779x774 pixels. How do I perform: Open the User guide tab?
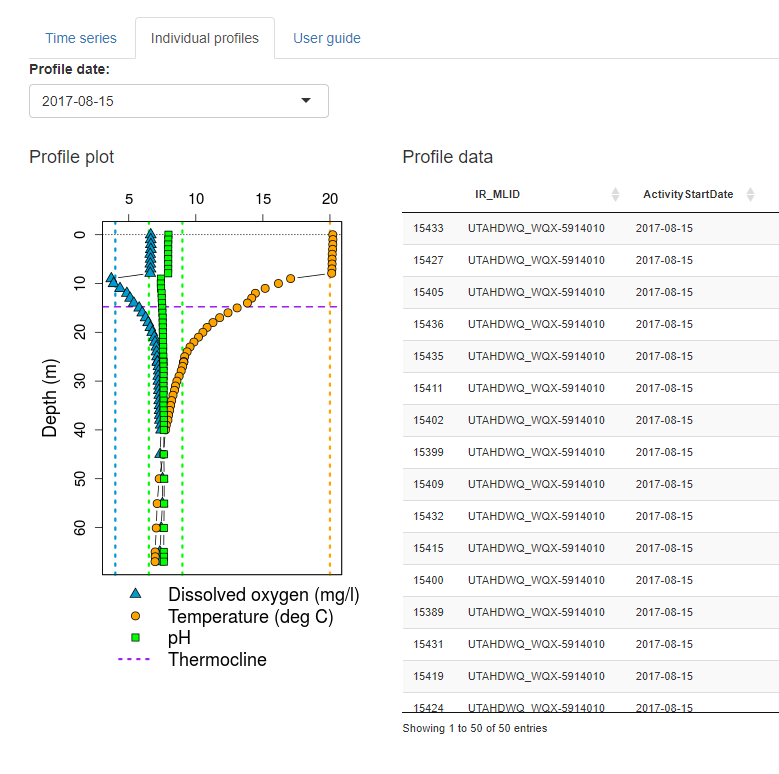pos(326,38)
